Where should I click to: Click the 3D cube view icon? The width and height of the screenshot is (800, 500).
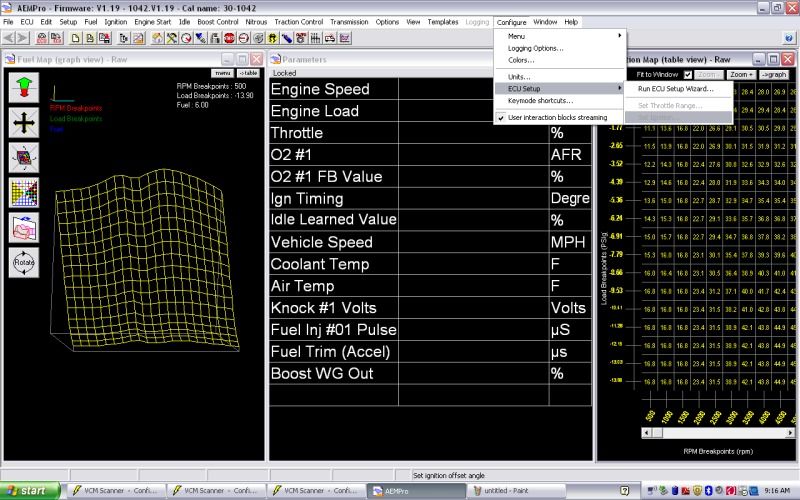[x=24, y=157]
